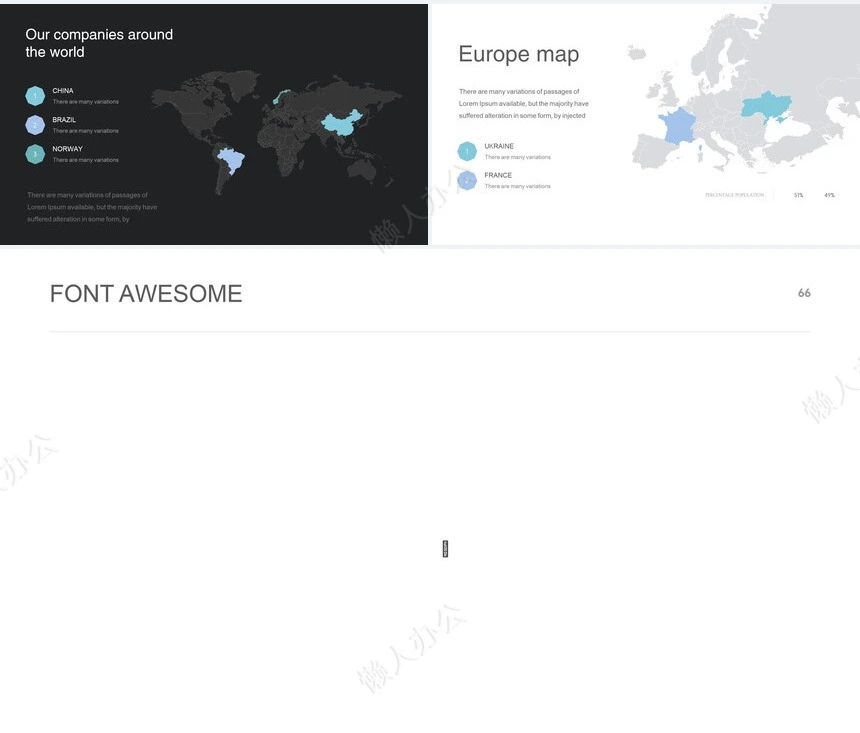Screen dimensions: 860x733
Task: Select the blue number 2 badge beside Brazil
Action: [x=35, y=125]
